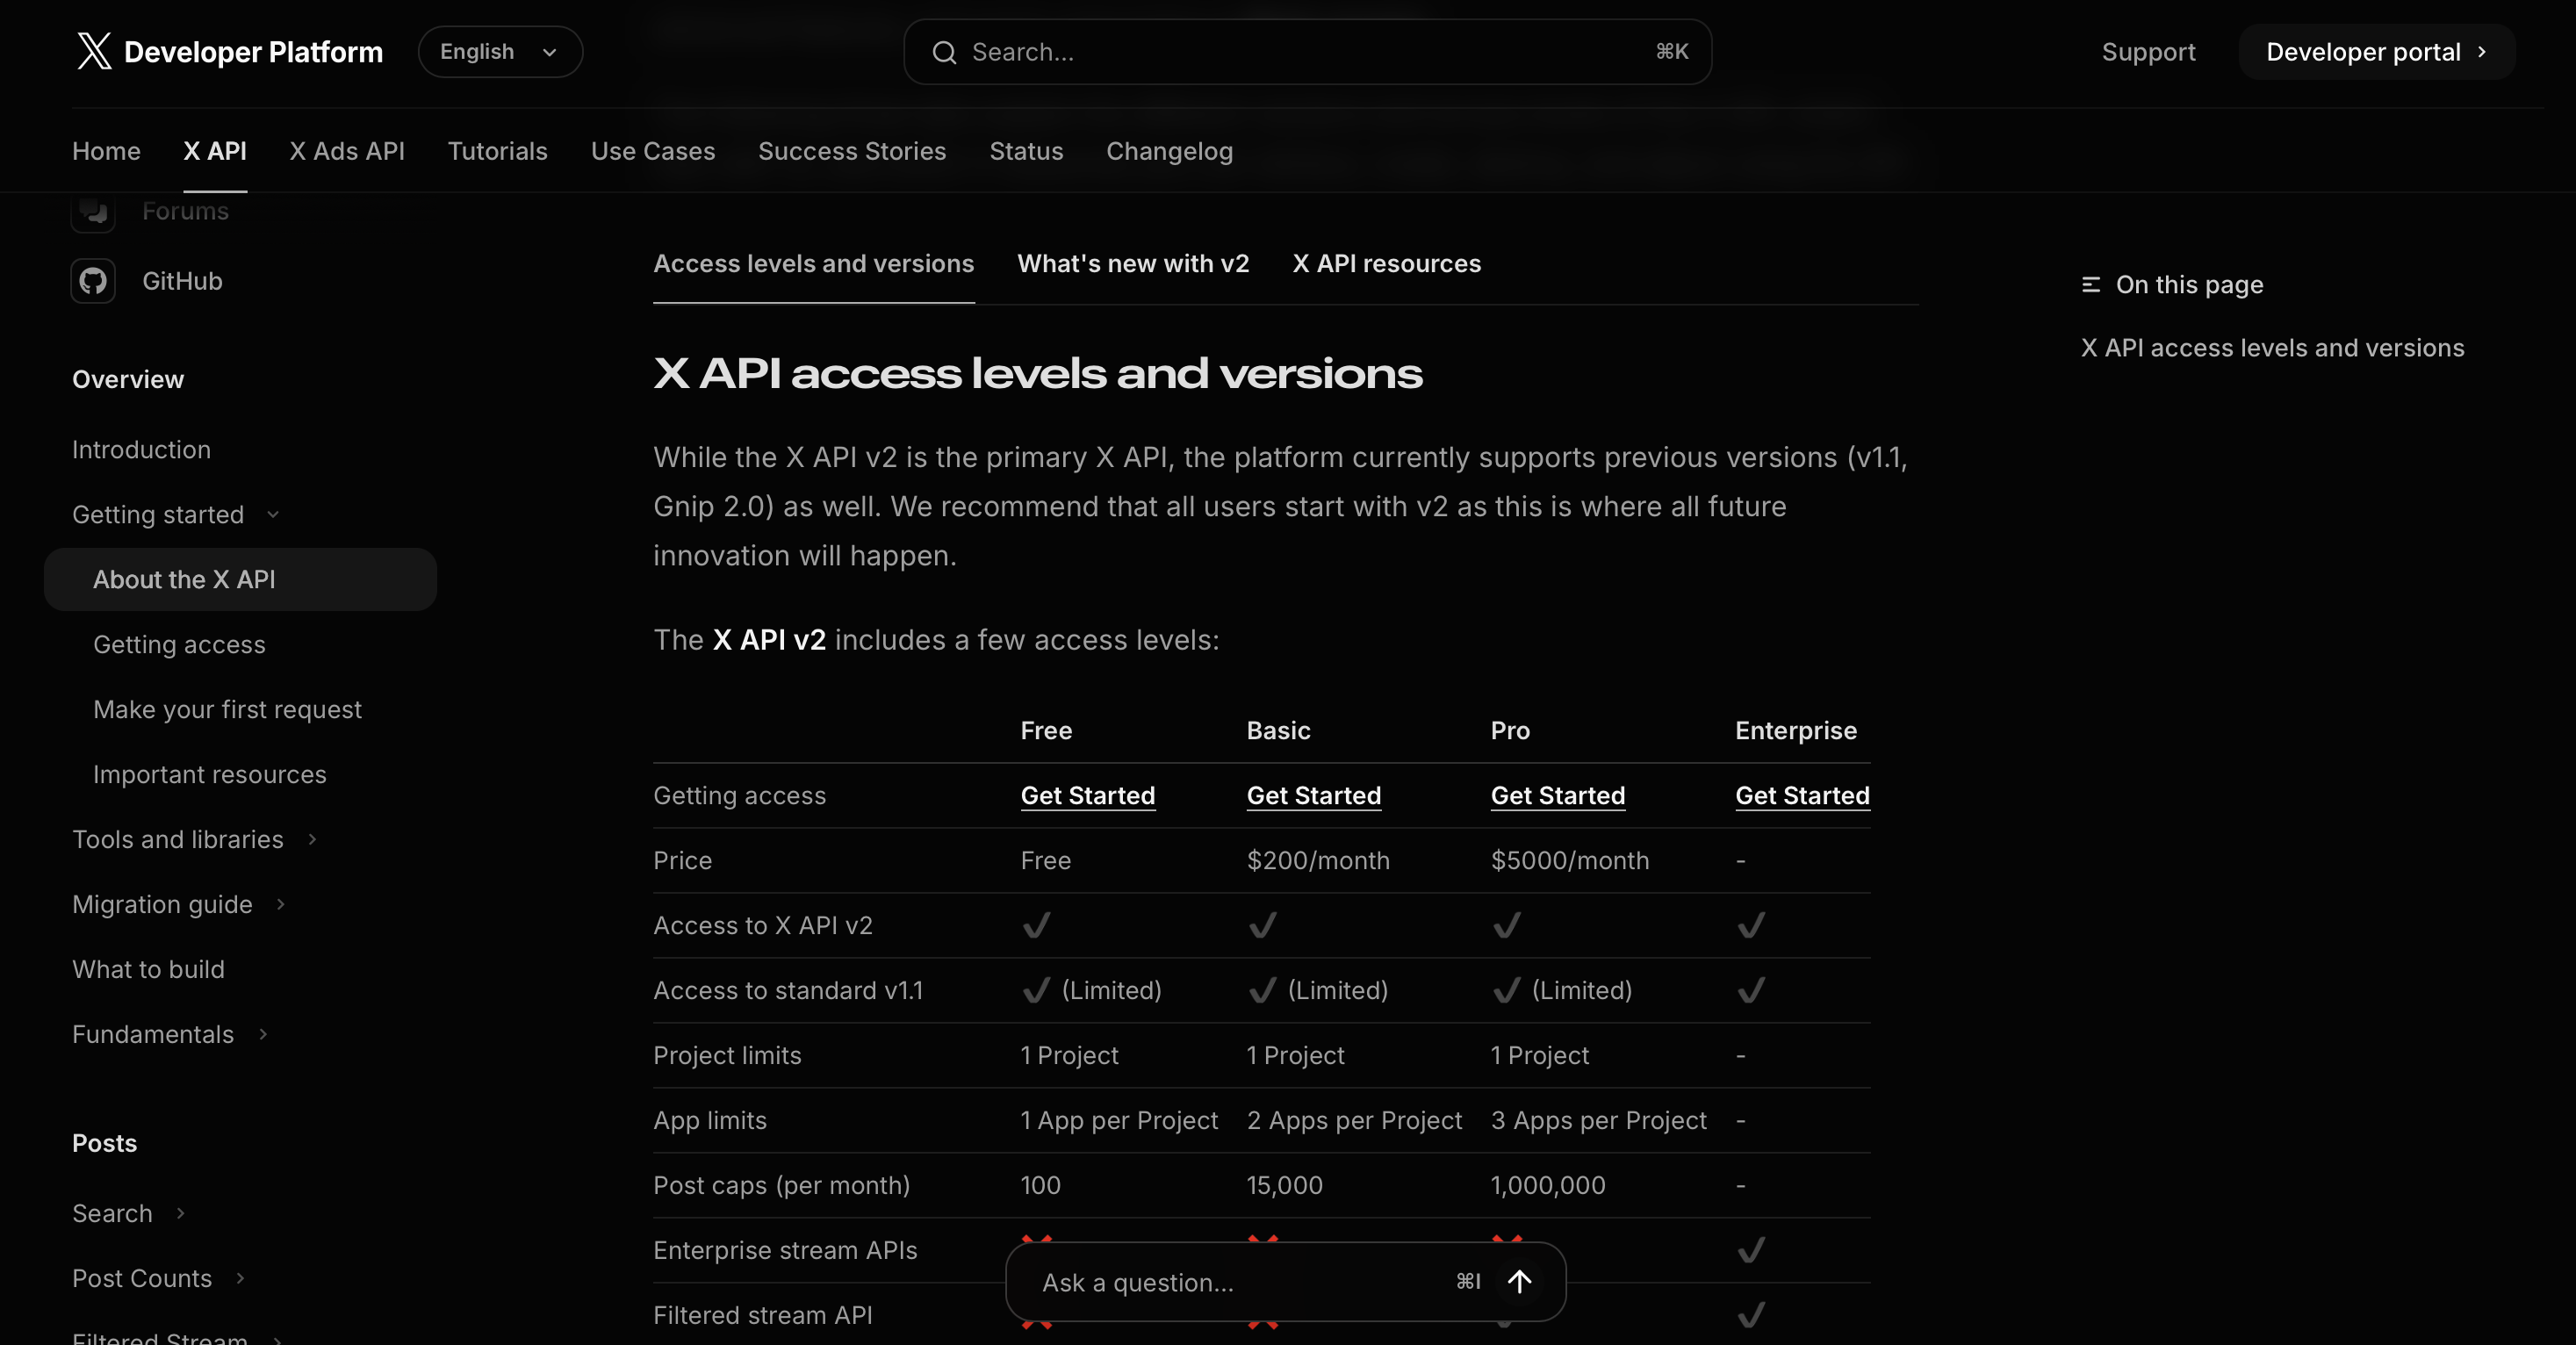Open the Changelog navigation item
The height and width of the screenshot is (1345, 2576).
tap(1169, 151)
